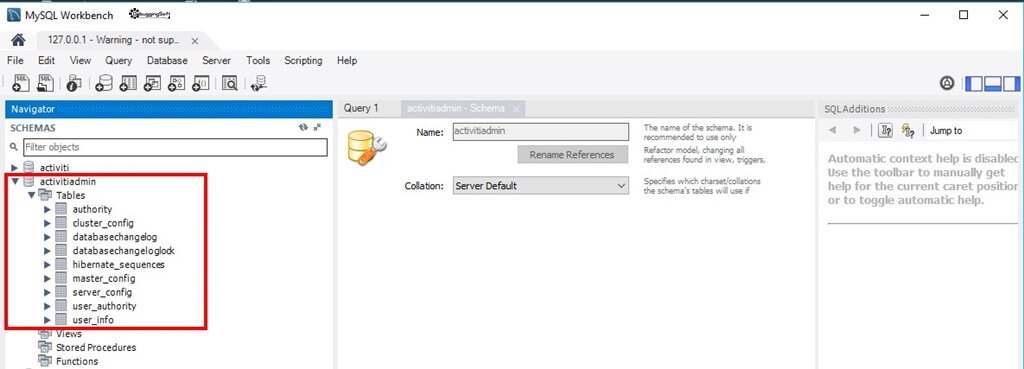The width and height of the screenshot is (1024, 369).
Task: Open the circular account icon in toolbar
Action: [947, 83]
